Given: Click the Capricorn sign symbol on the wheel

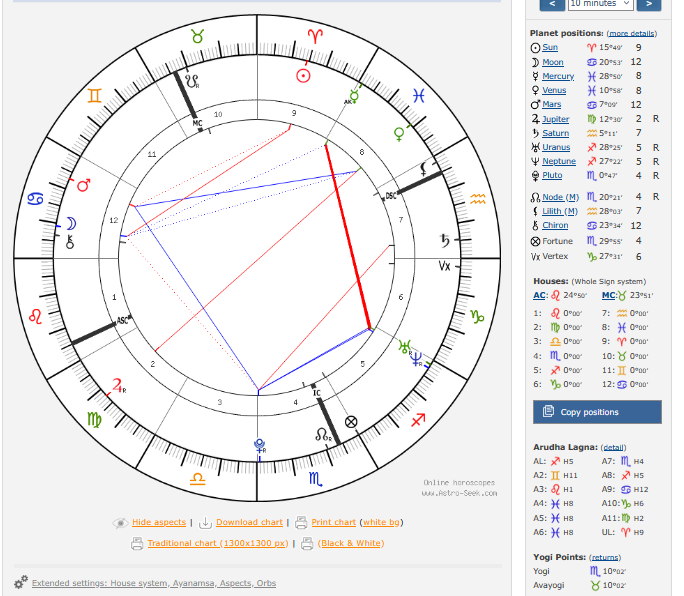Looking at the screenshot, I should (477, 316).
